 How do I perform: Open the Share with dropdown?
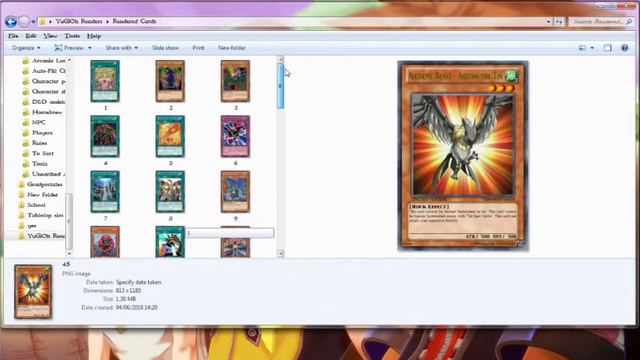[122, 48]
